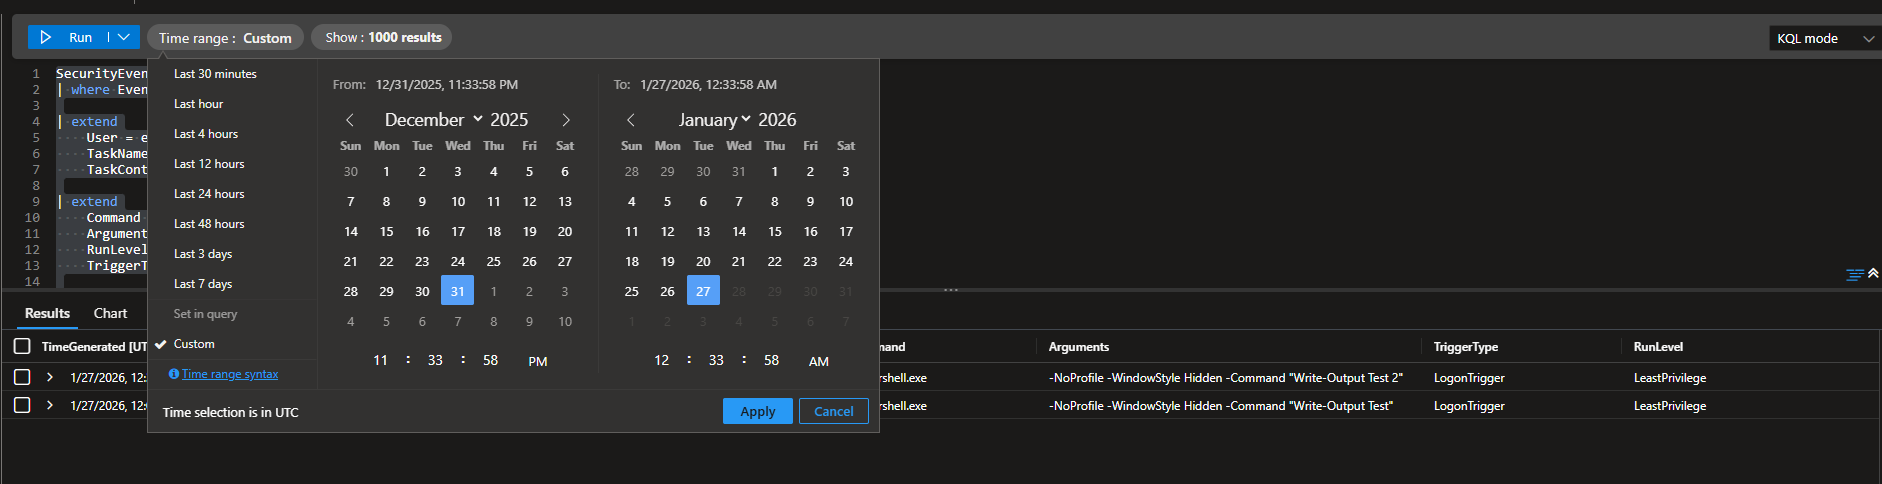Collapse the query editor with double chevron

click(1873, 273)
